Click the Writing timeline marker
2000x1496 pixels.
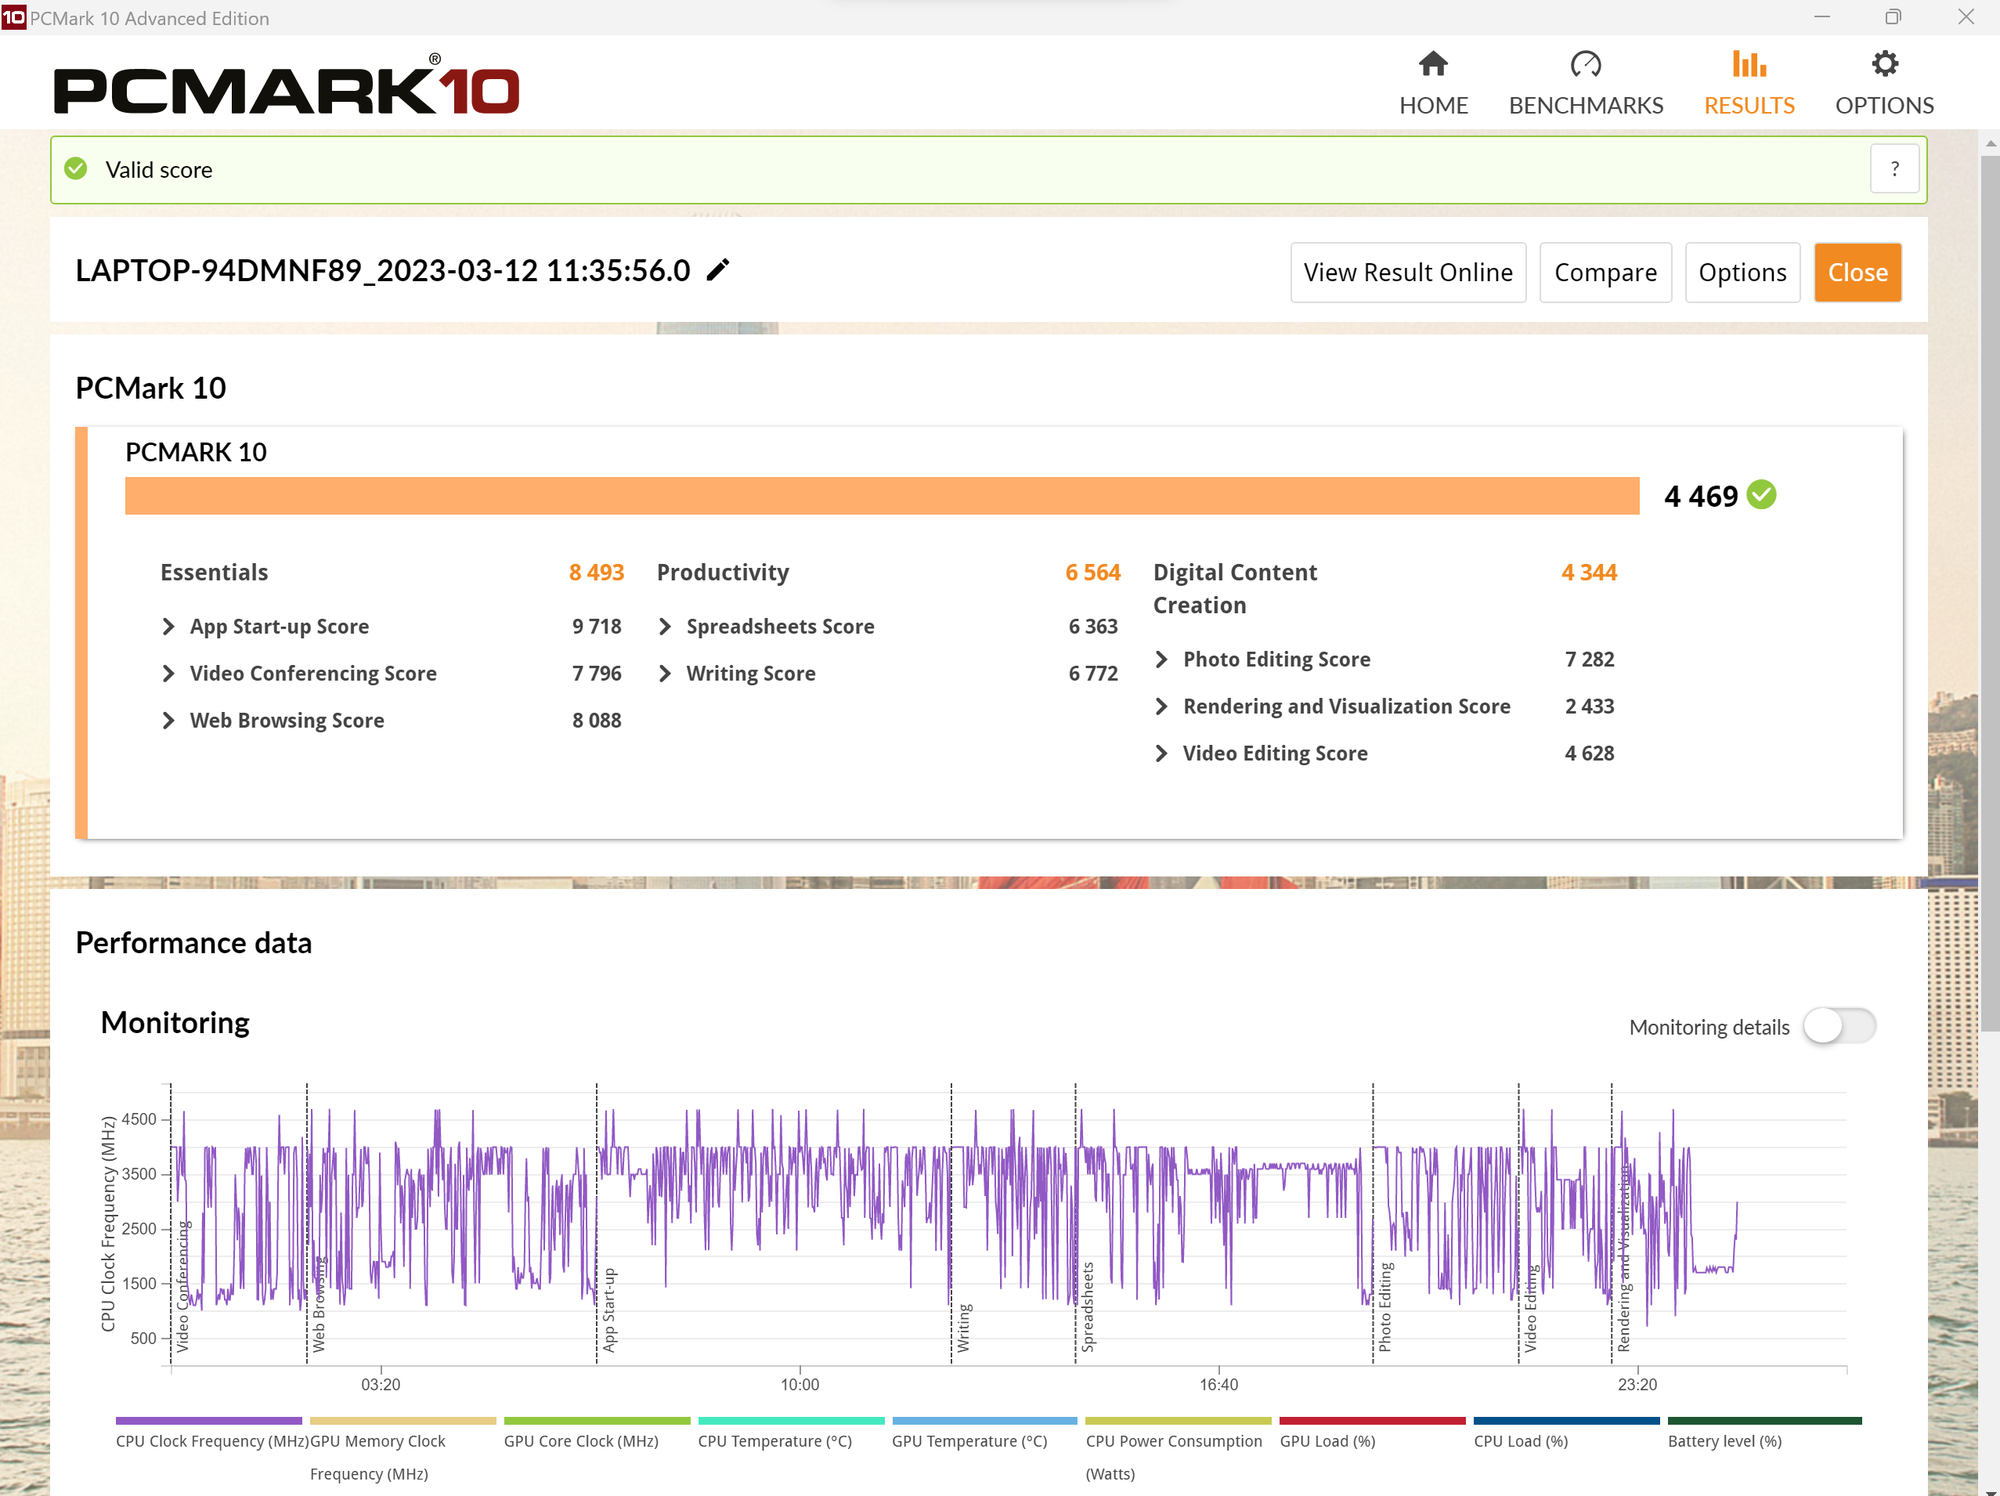click(964, 1328)
